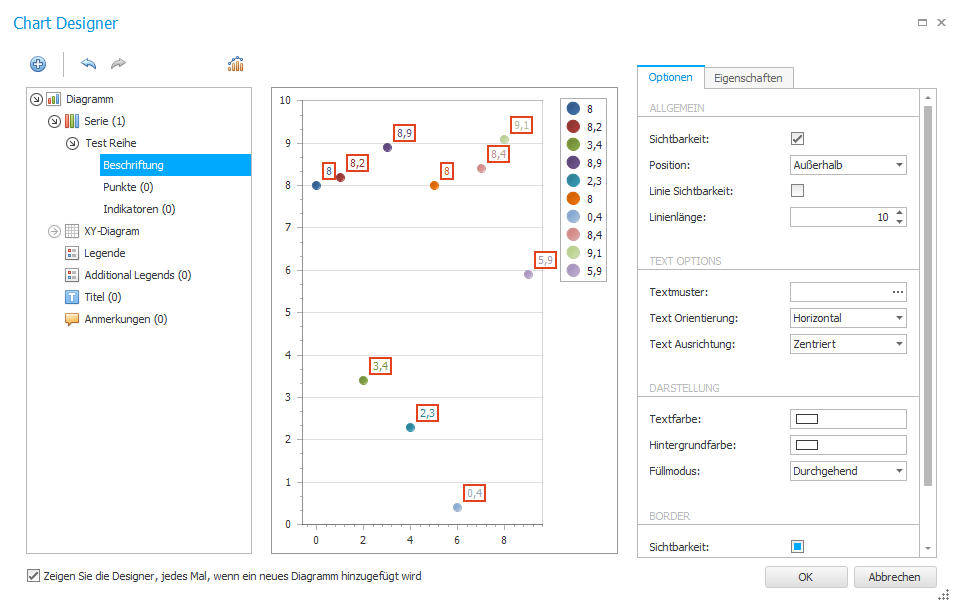Uncheck the Zeigen Sie die Designer checkbox
The width and height of the screenshot is (963, 615).
click(33, 576)
